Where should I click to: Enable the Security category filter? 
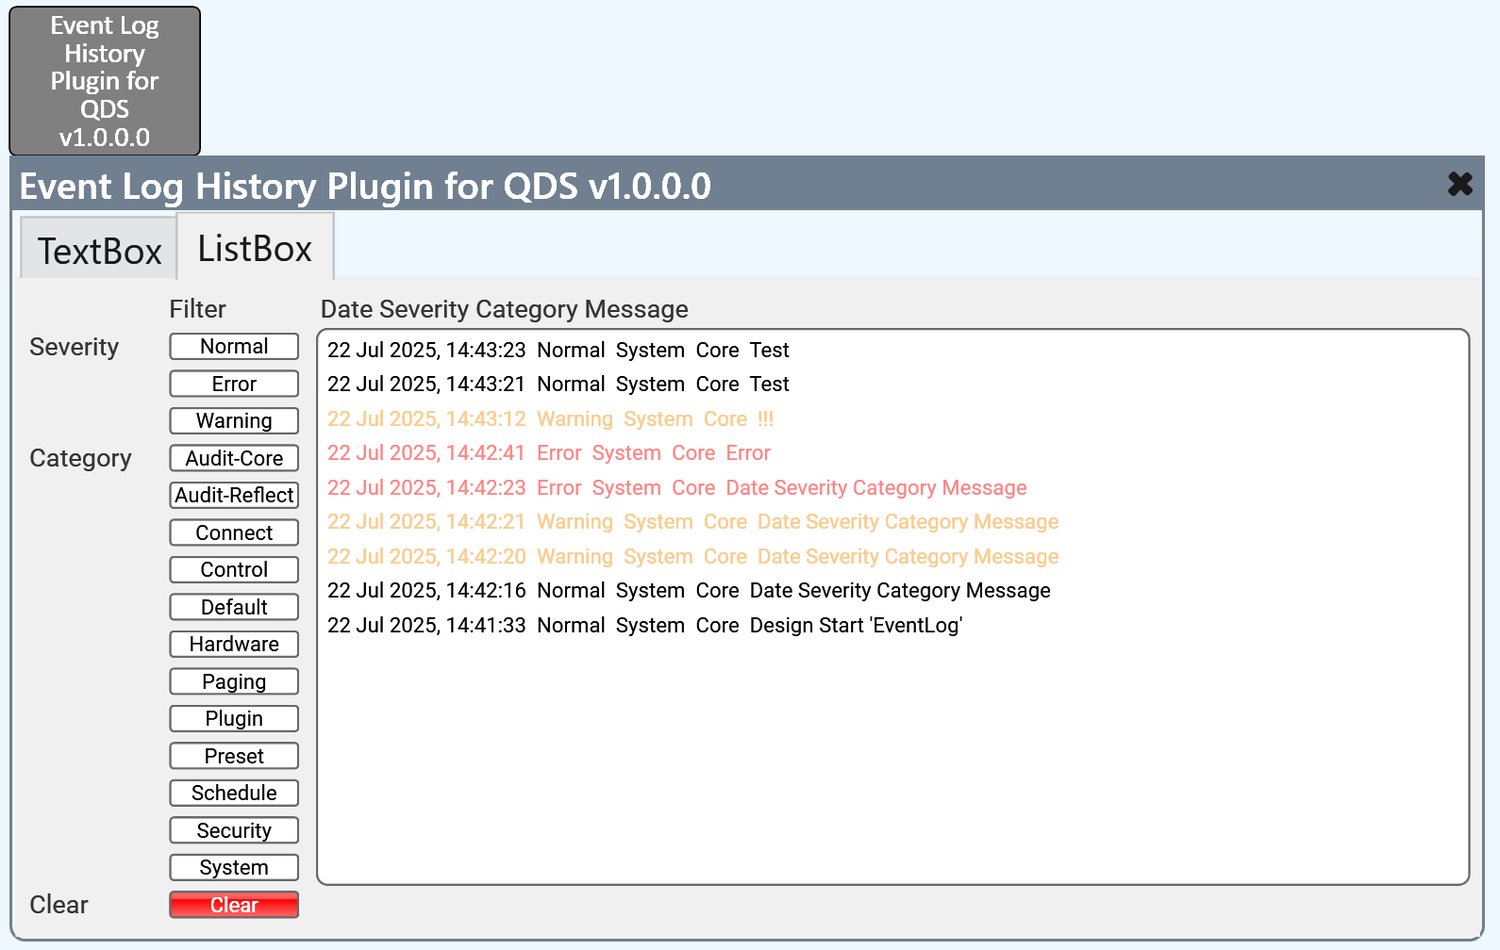coord(234,831)
